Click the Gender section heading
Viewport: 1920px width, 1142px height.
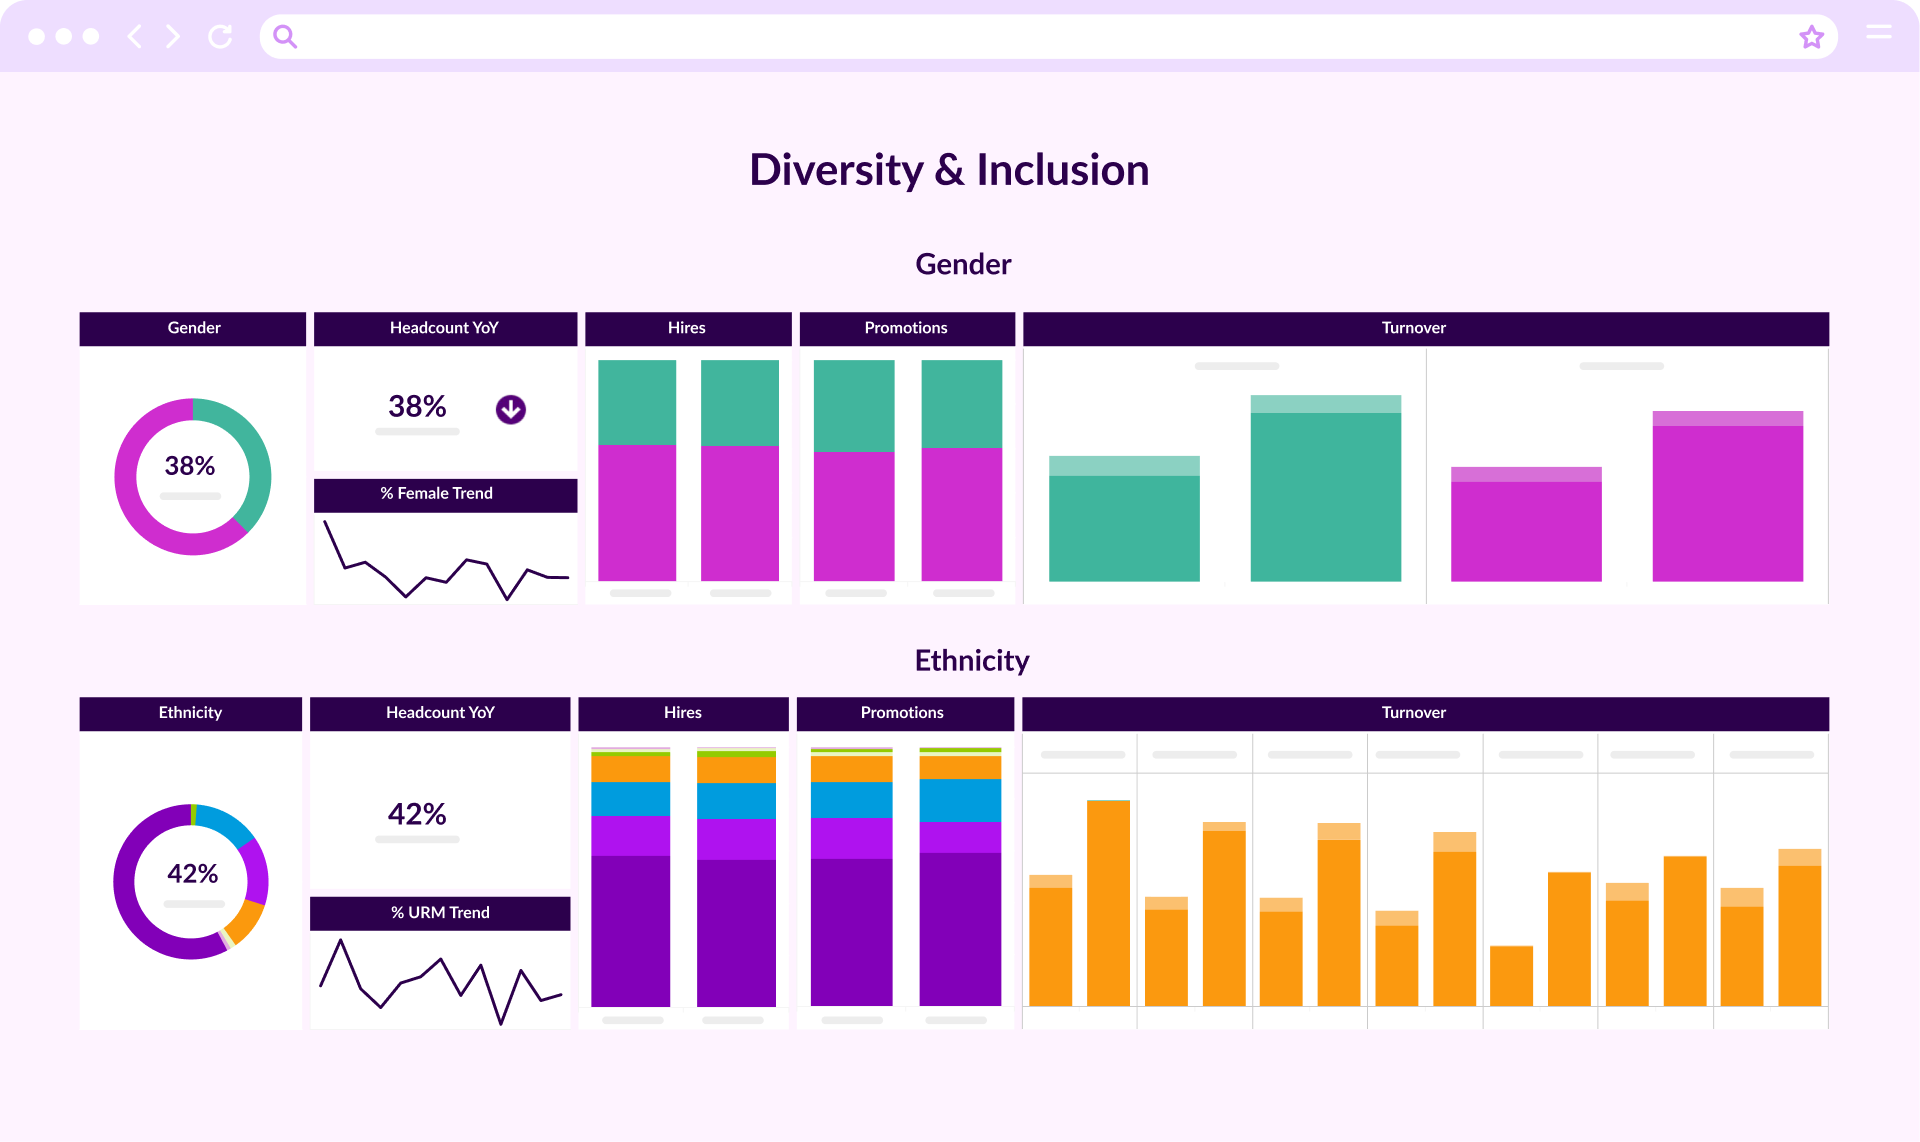click(x=963, y=264)
